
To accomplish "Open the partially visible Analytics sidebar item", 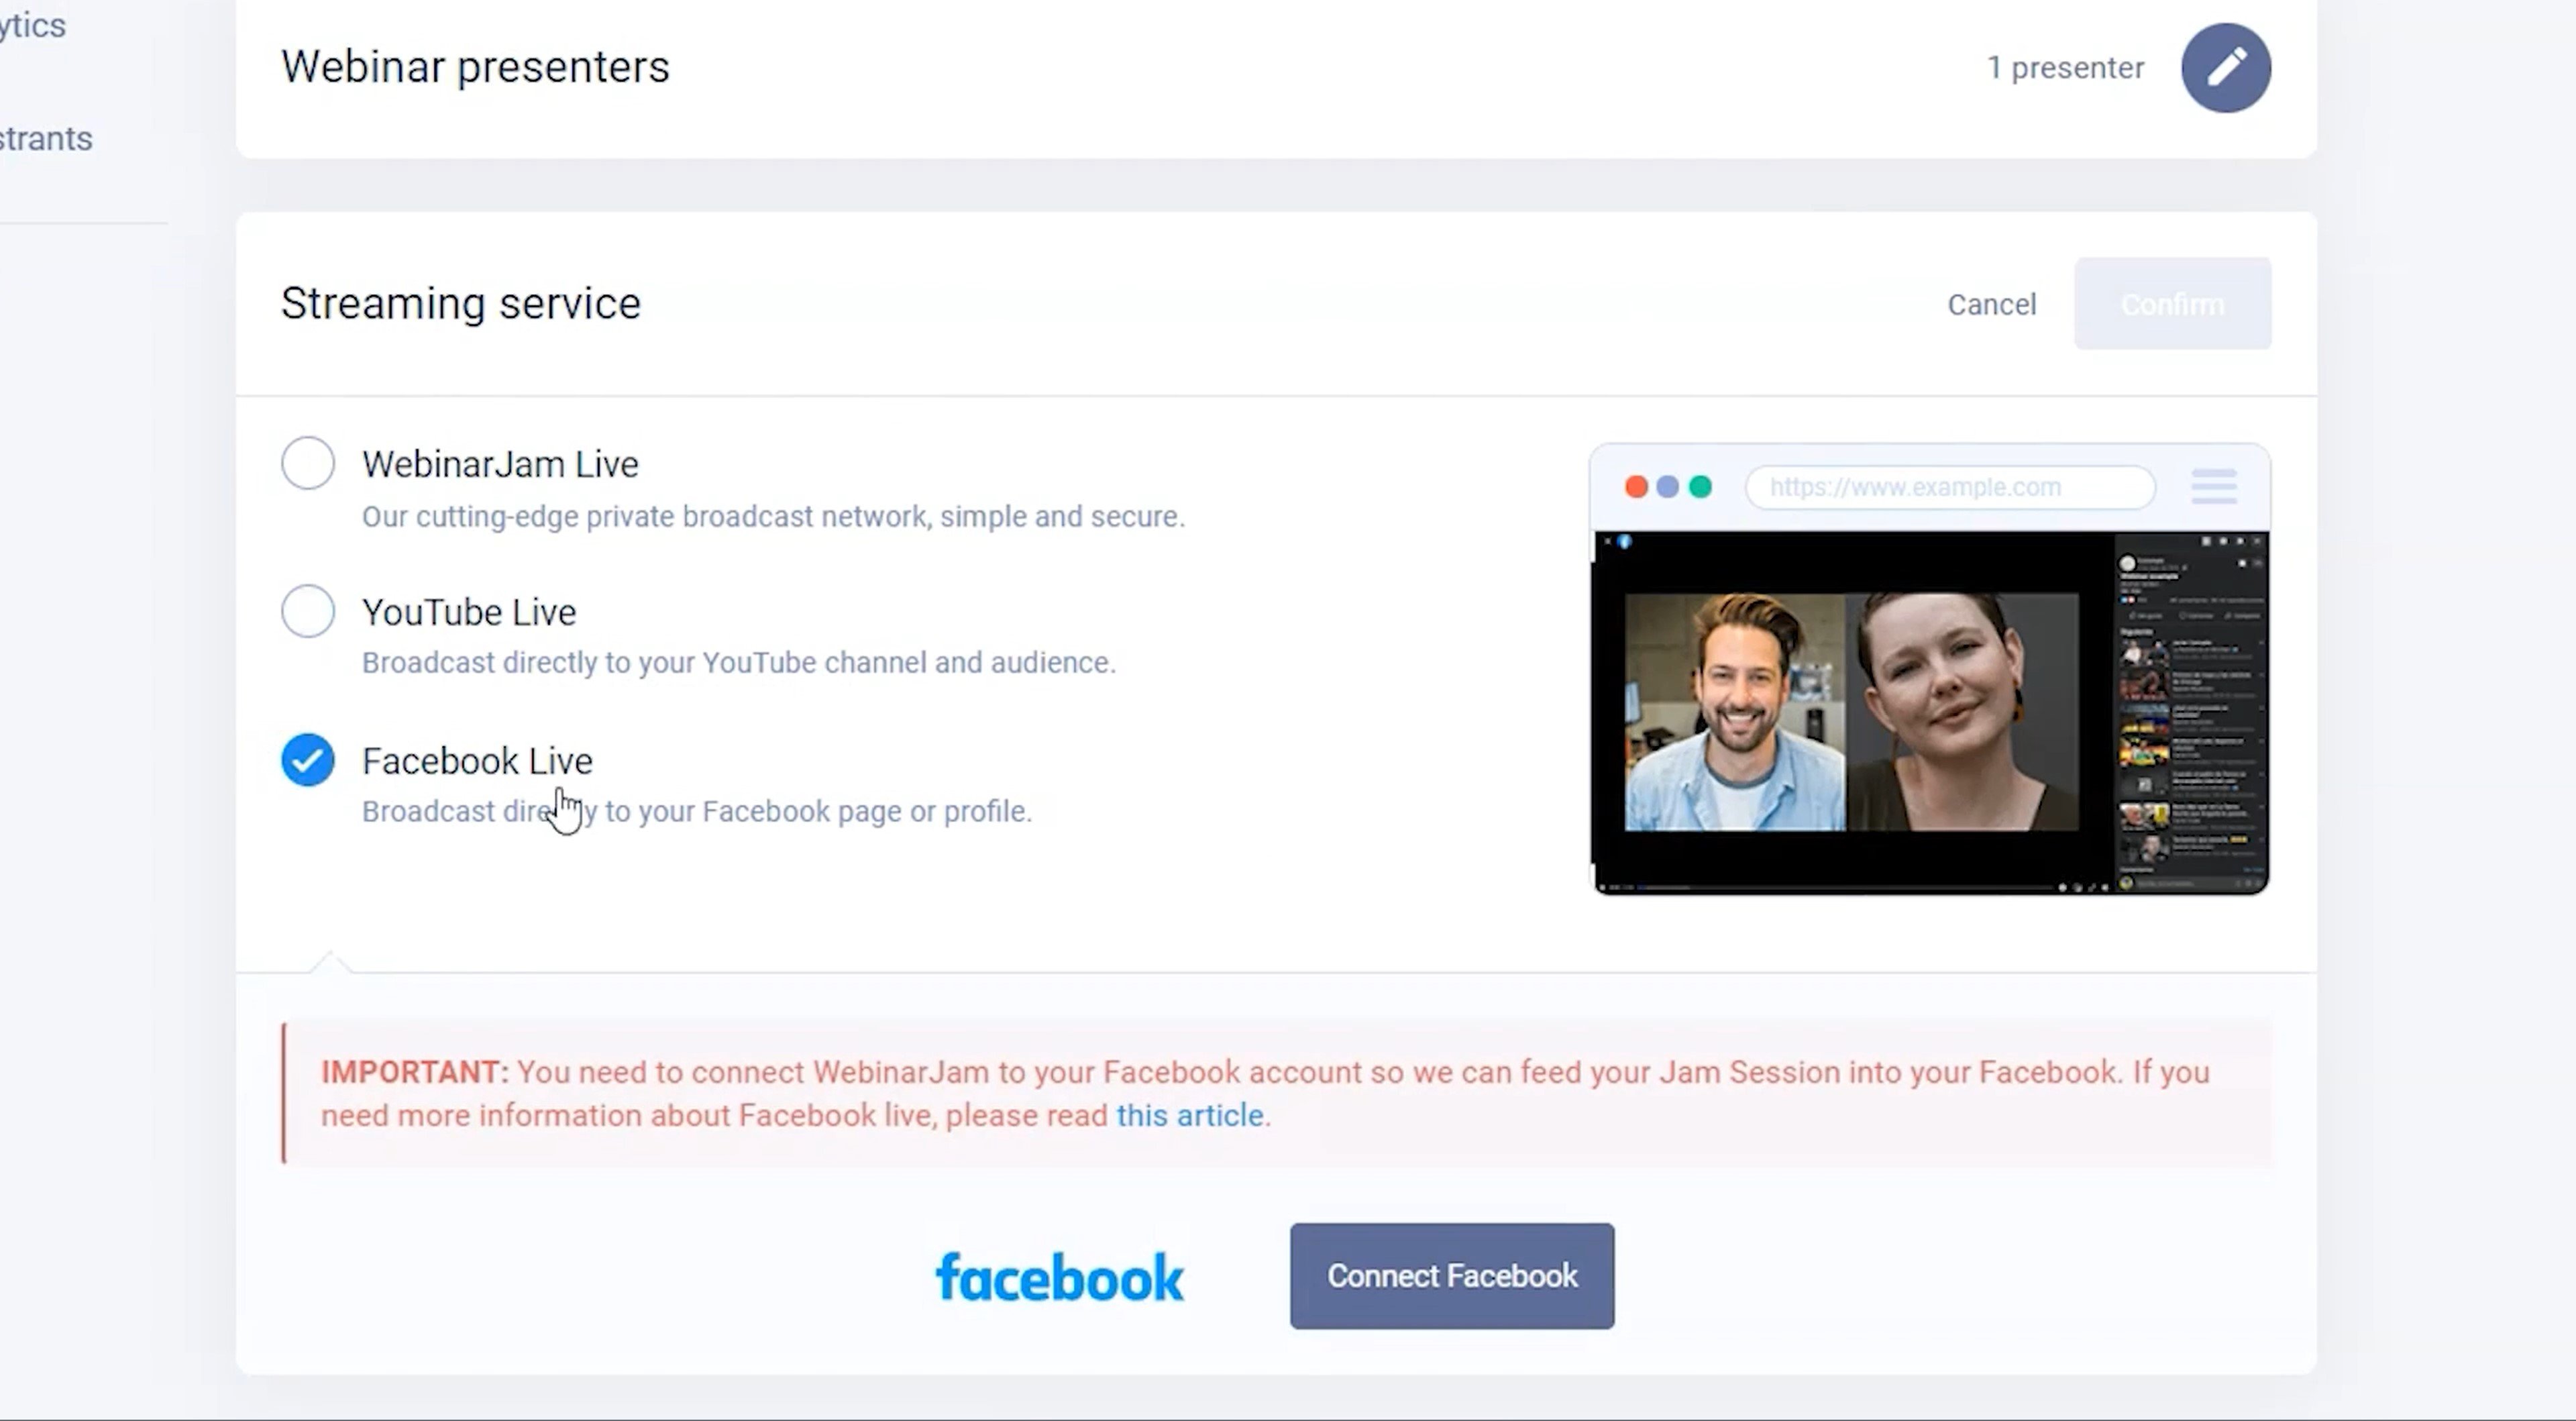I will tap(32, 25).
